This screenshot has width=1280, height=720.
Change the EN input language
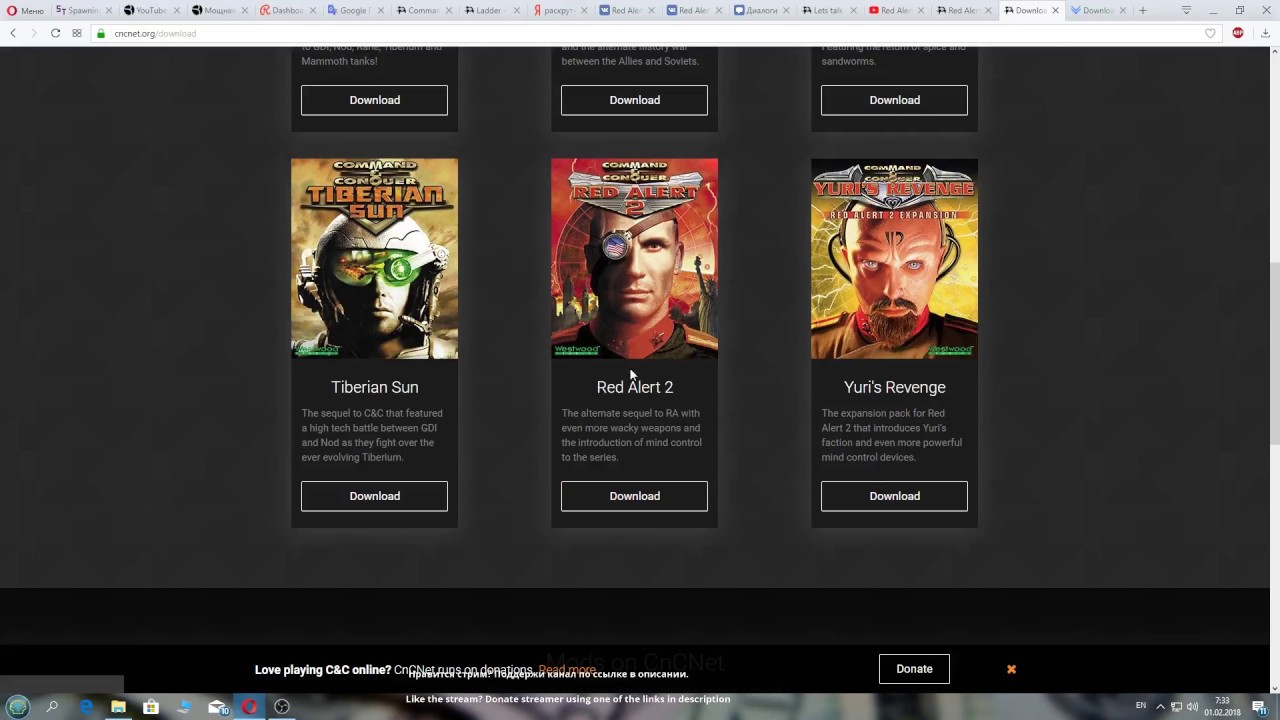1141,706
